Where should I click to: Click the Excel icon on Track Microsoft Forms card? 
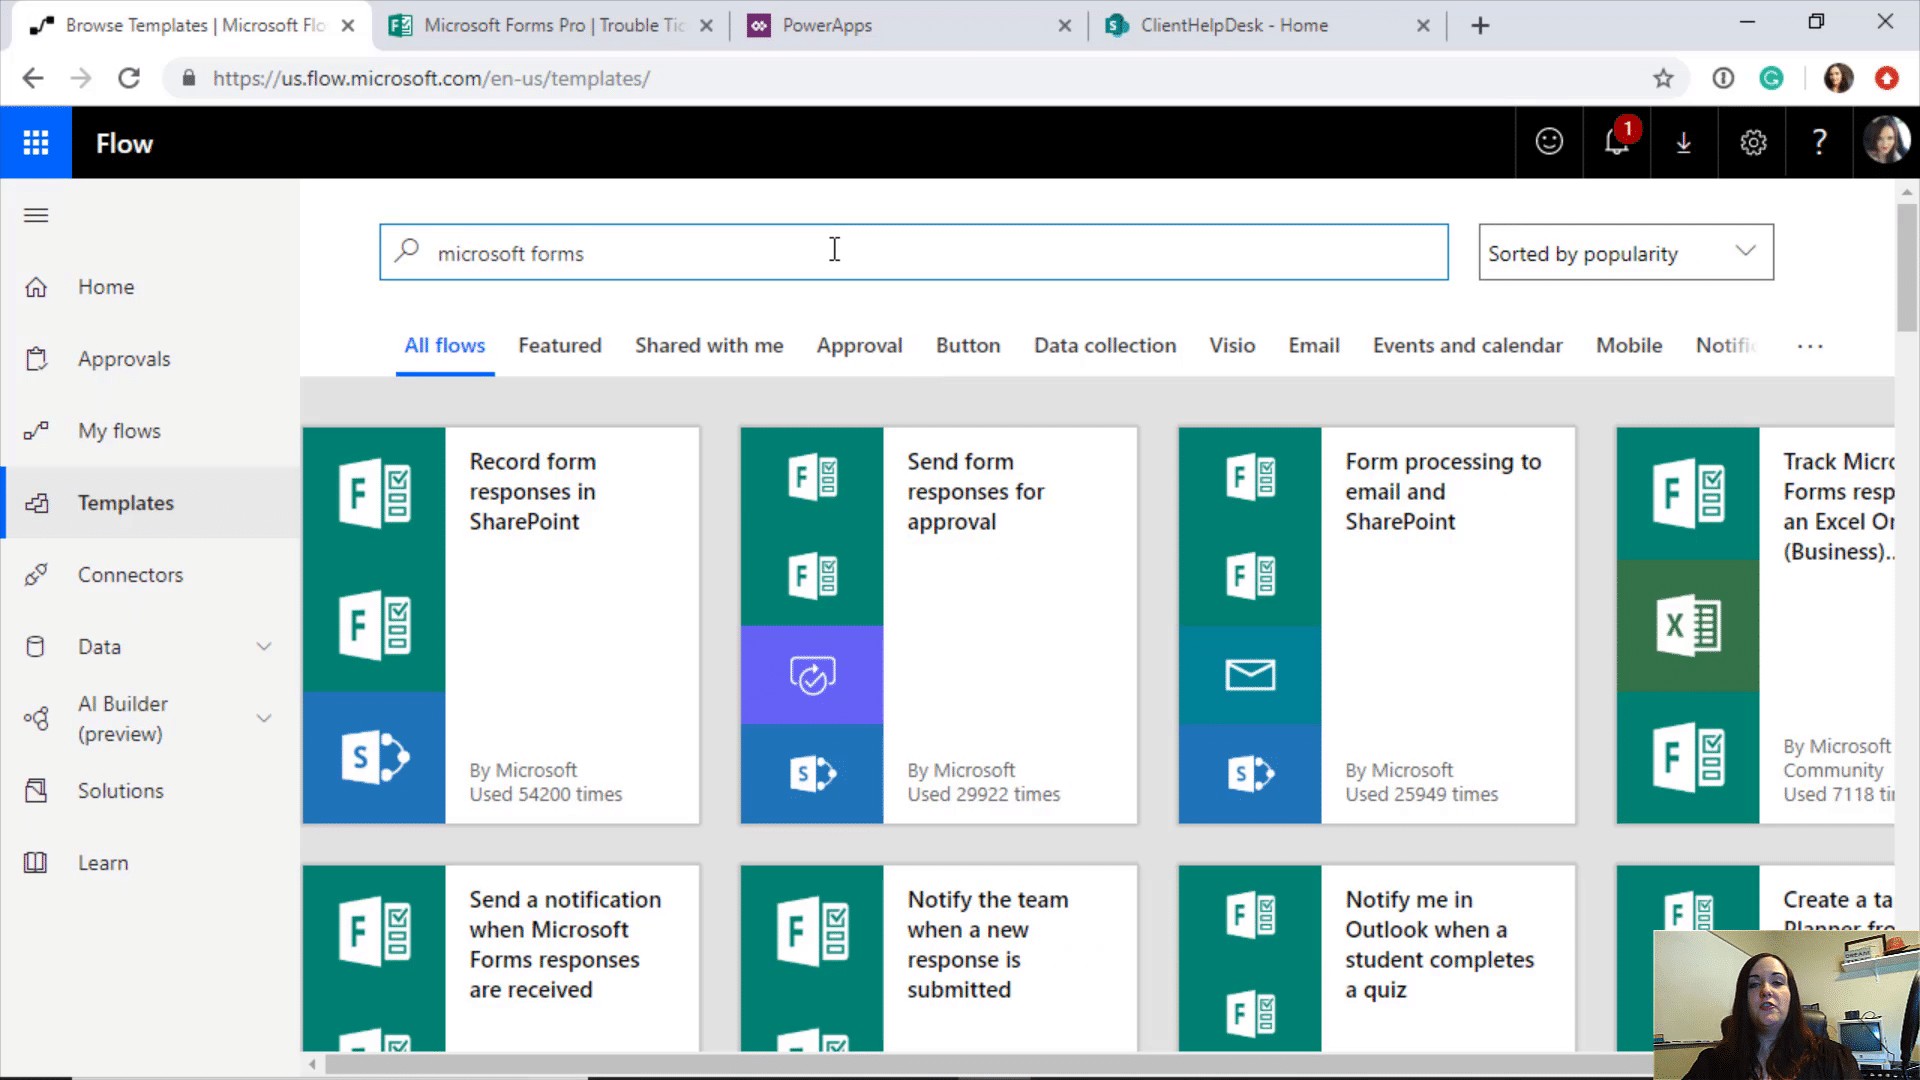(1688, 626)
